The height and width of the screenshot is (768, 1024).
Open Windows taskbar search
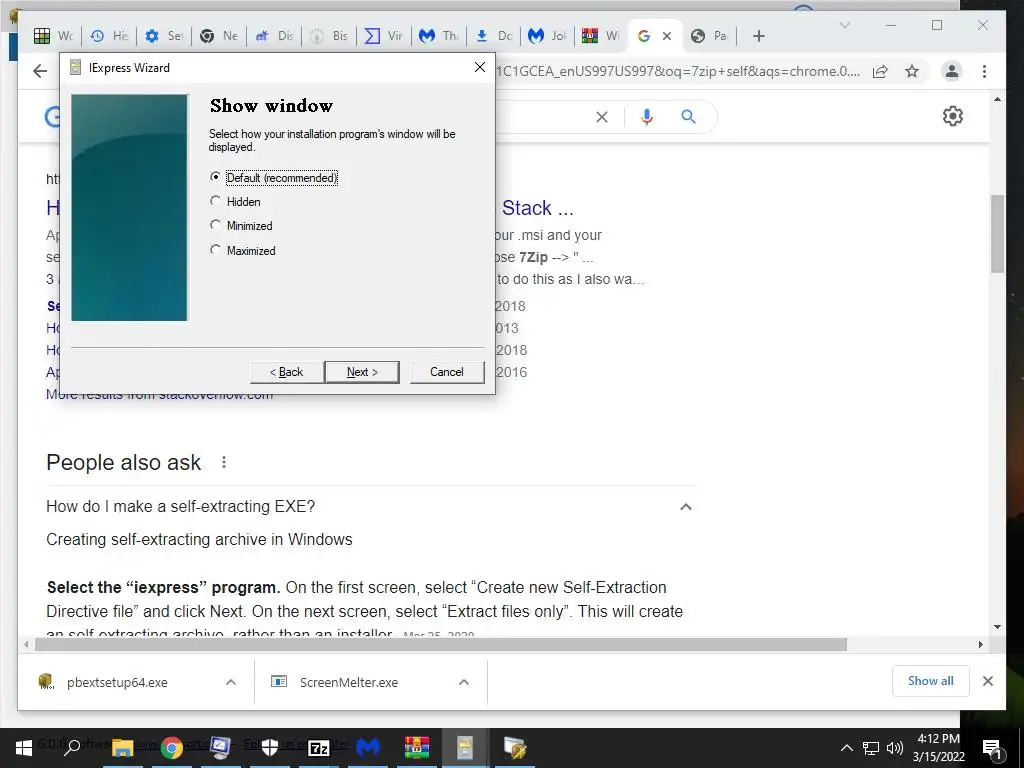(72, 747)
